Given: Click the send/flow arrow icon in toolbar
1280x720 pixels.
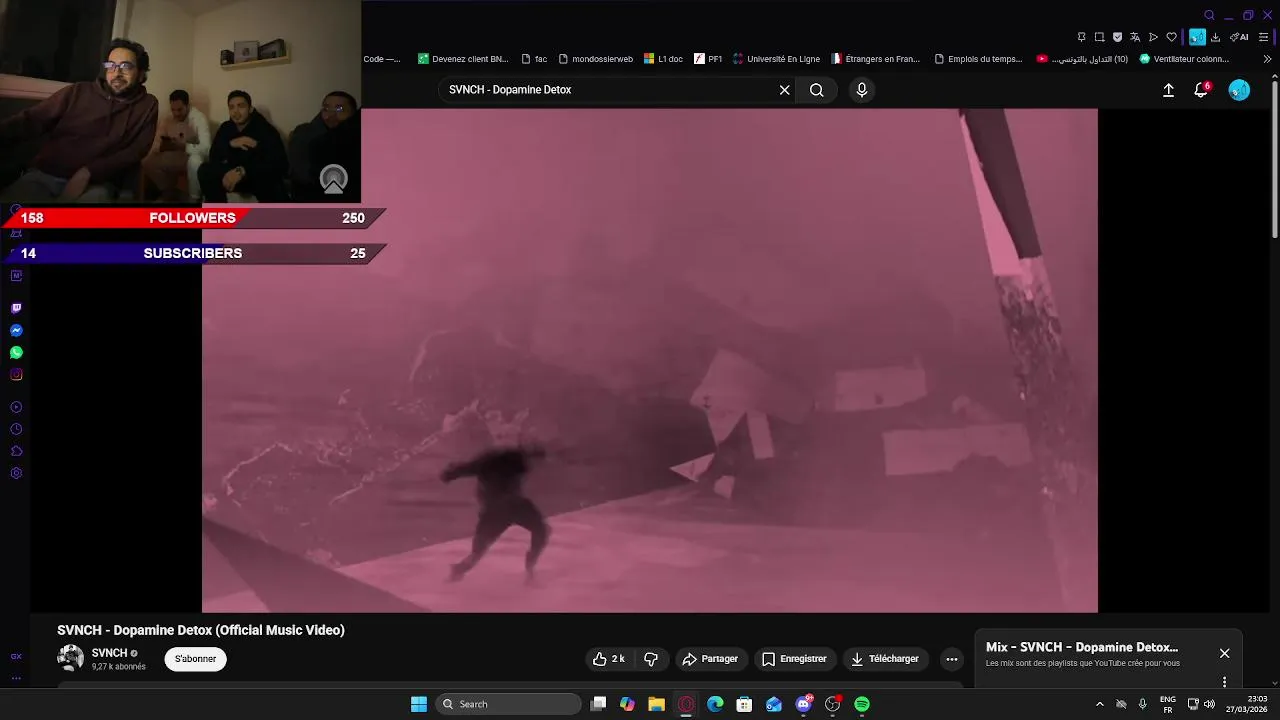Looking at the screenshot, I should [1153, 37].
